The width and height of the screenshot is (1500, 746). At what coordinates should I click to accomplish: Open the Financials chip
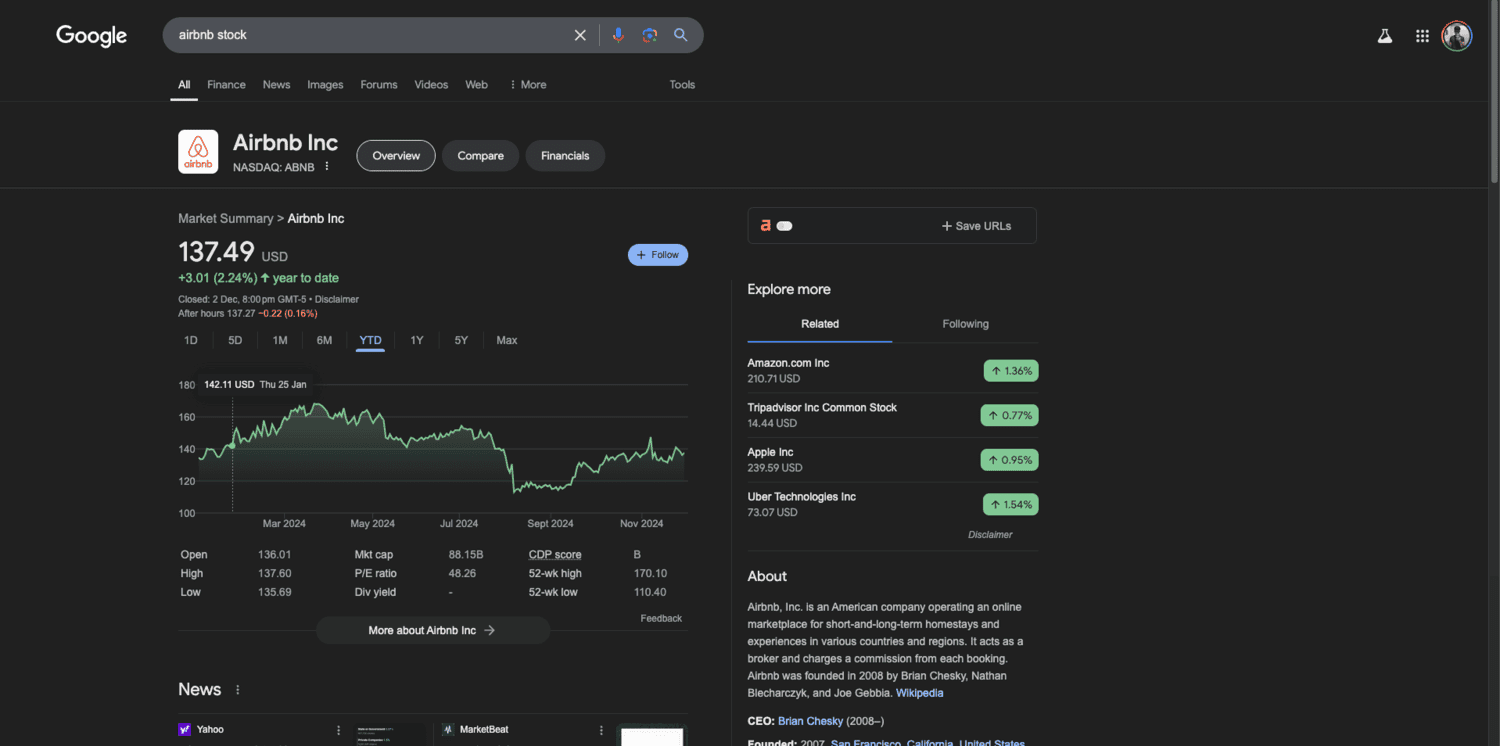565,156
